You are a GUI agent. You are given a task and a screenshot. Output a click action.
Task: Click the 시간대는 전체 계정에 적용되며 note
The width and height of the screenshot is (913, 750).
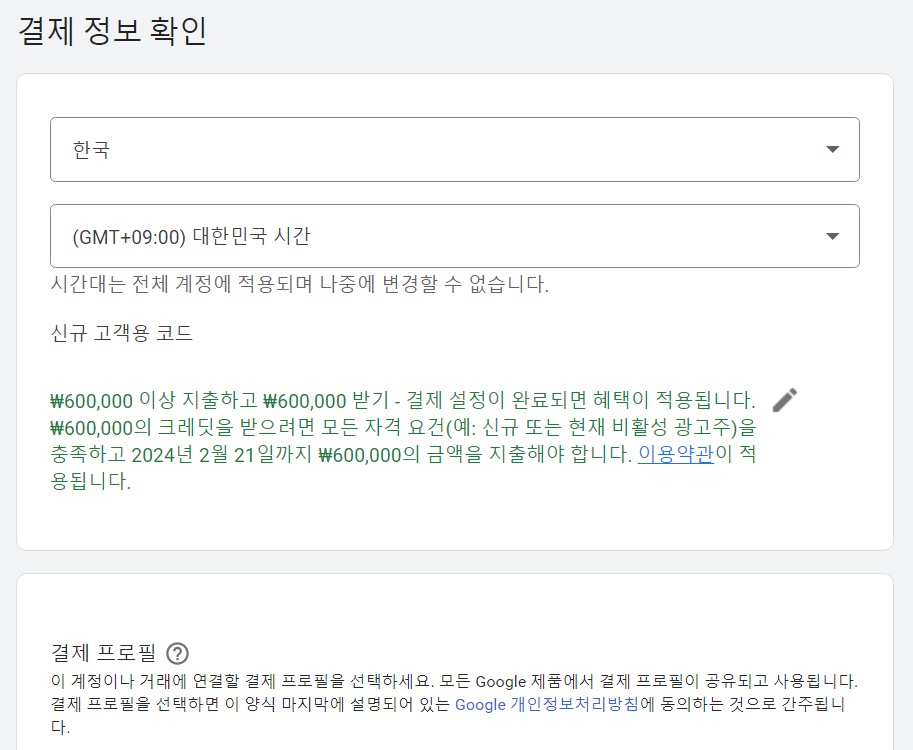[x=299, y=284]
